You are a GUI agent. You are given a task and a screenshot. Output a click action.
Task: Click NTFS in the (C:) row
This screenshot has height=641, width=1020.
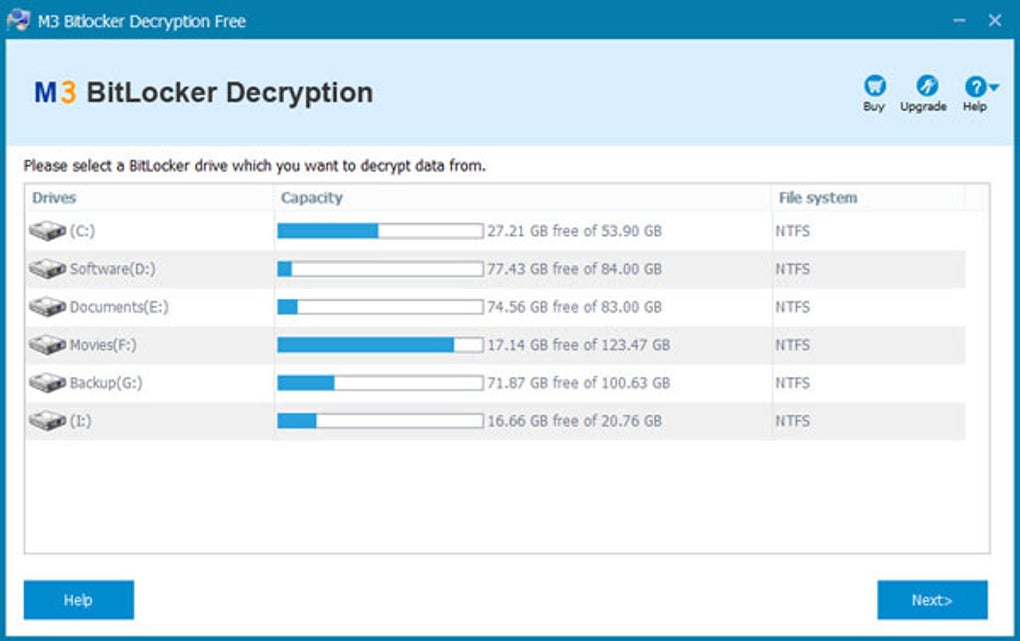point(792,231)
